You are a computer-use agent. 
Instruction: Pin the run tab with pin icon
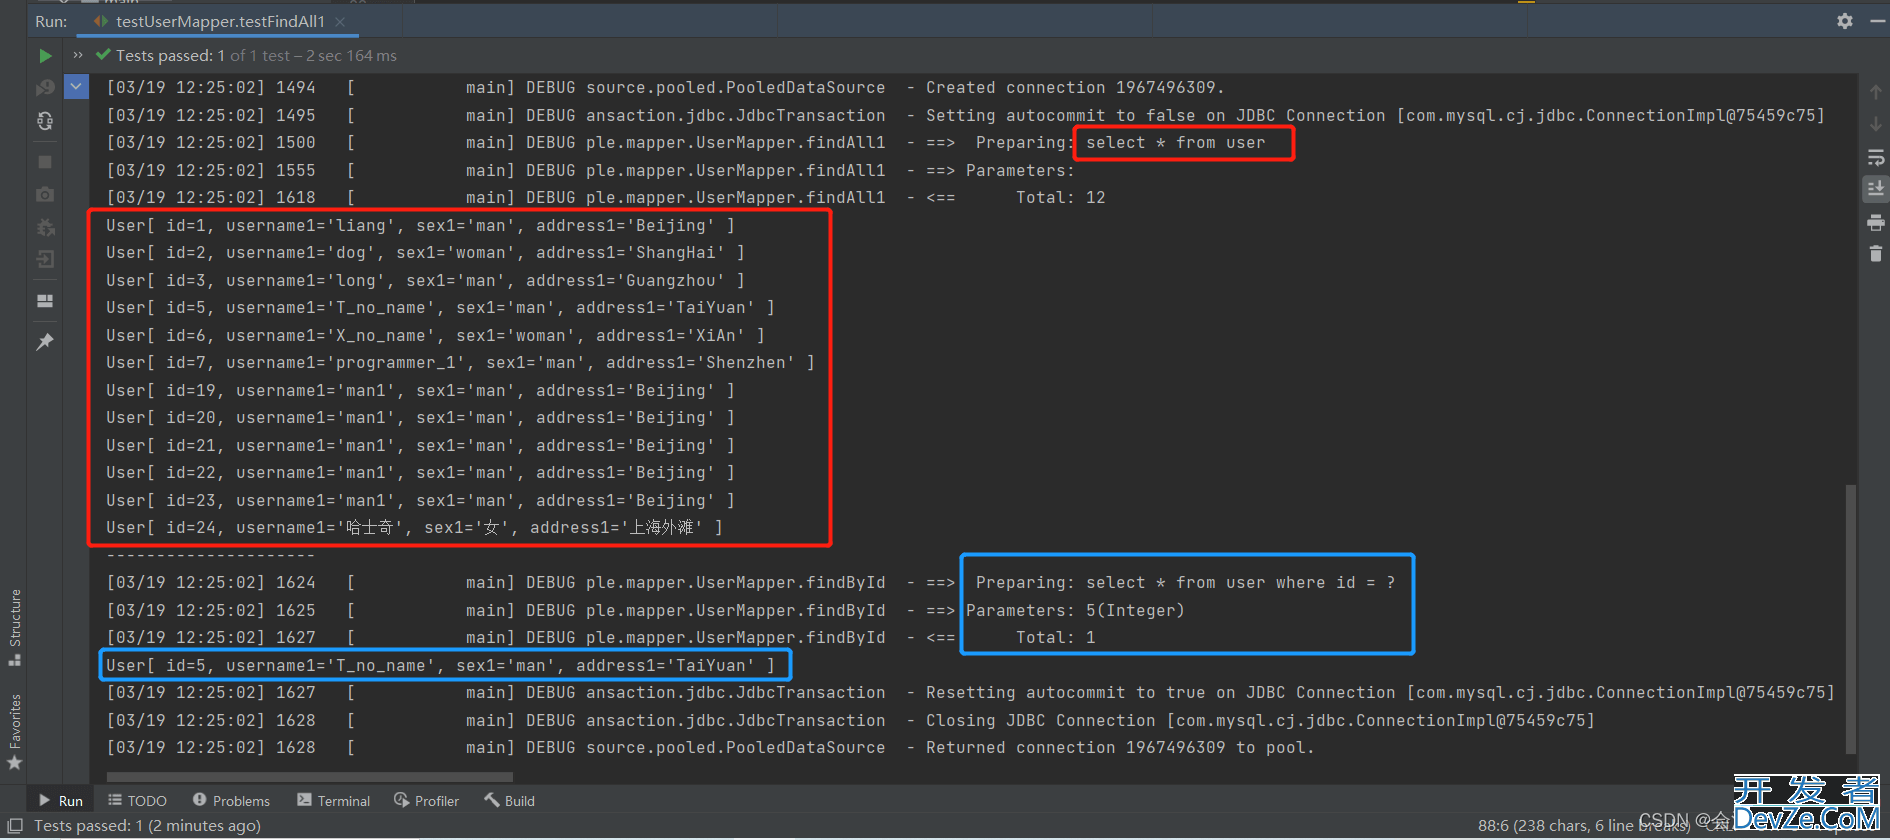click(45, 342)
